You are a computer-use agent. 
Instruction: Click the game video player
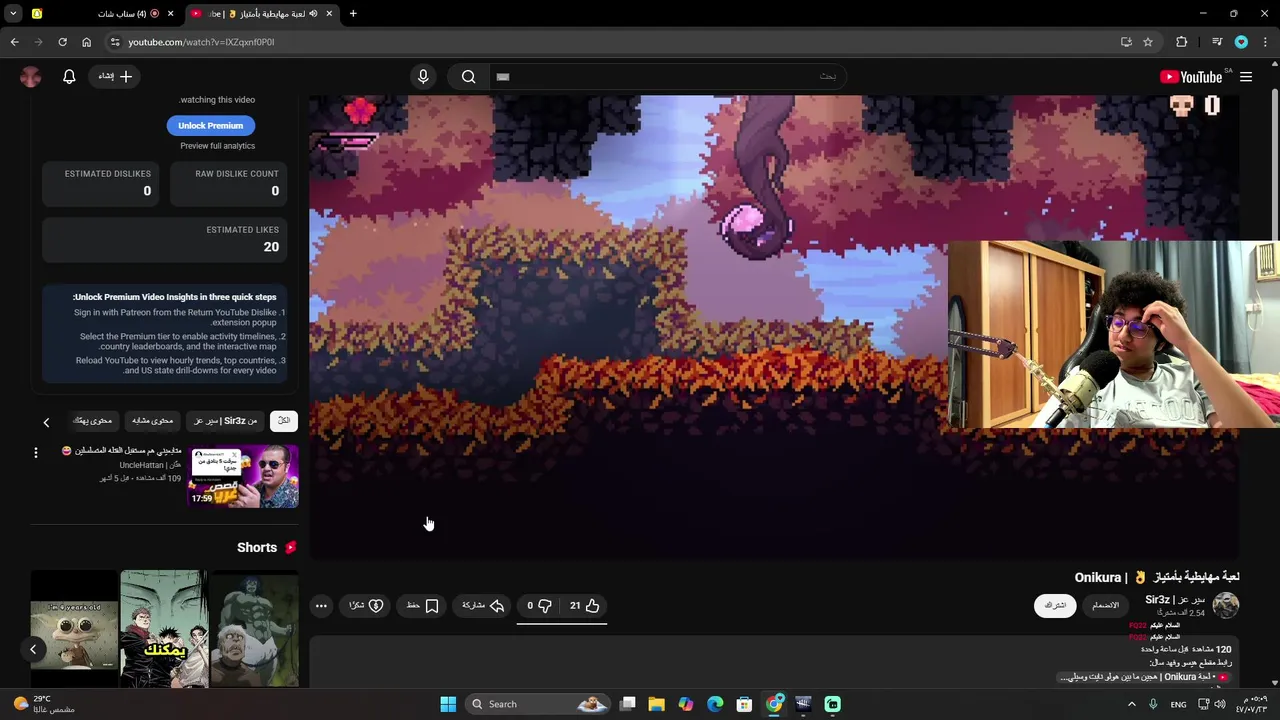point(774,327)
